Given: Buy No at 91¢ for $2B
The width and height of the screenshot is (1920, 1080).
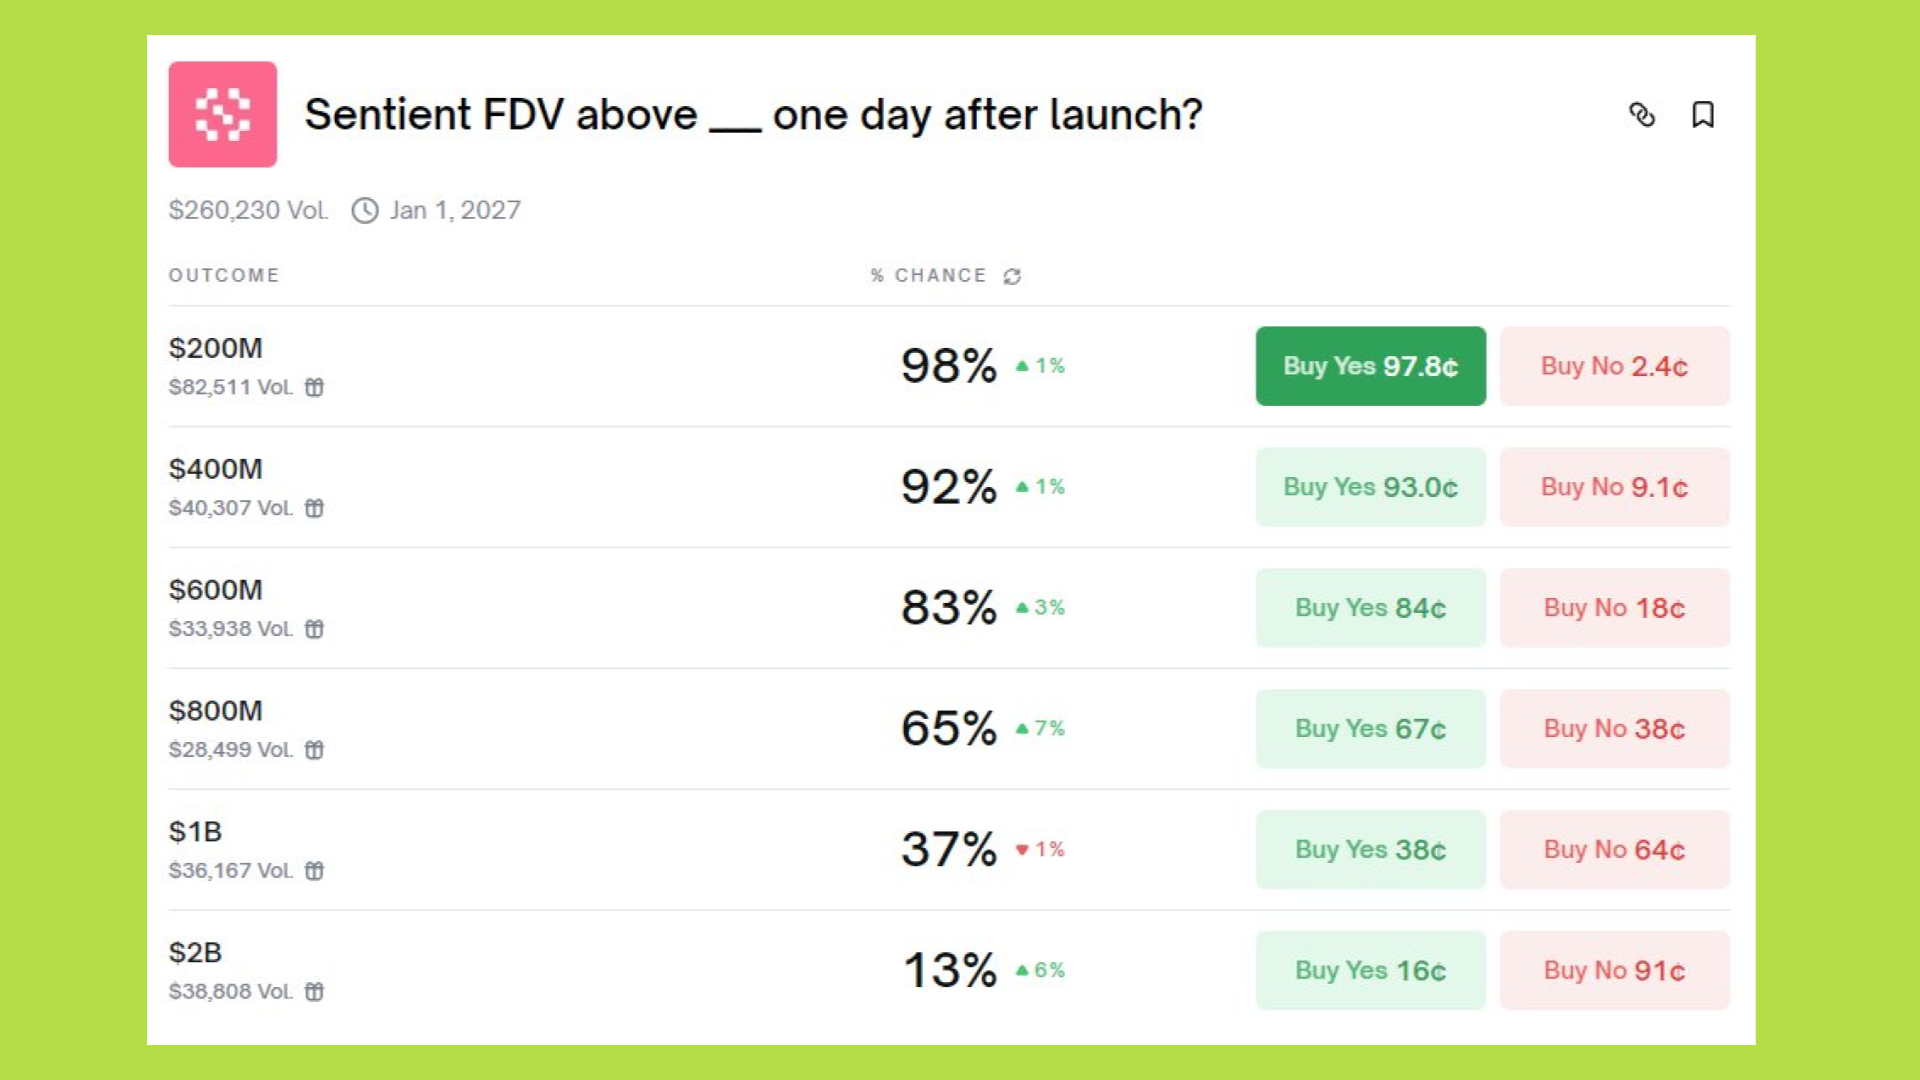Looking at the screenshot, I should (1614, 971).
